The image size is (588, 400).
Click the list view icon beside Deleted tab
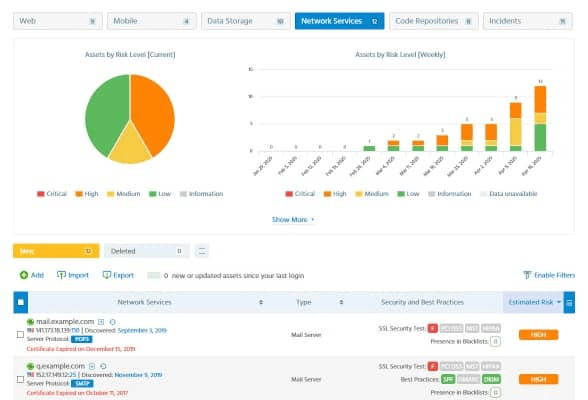coord(202,251)
